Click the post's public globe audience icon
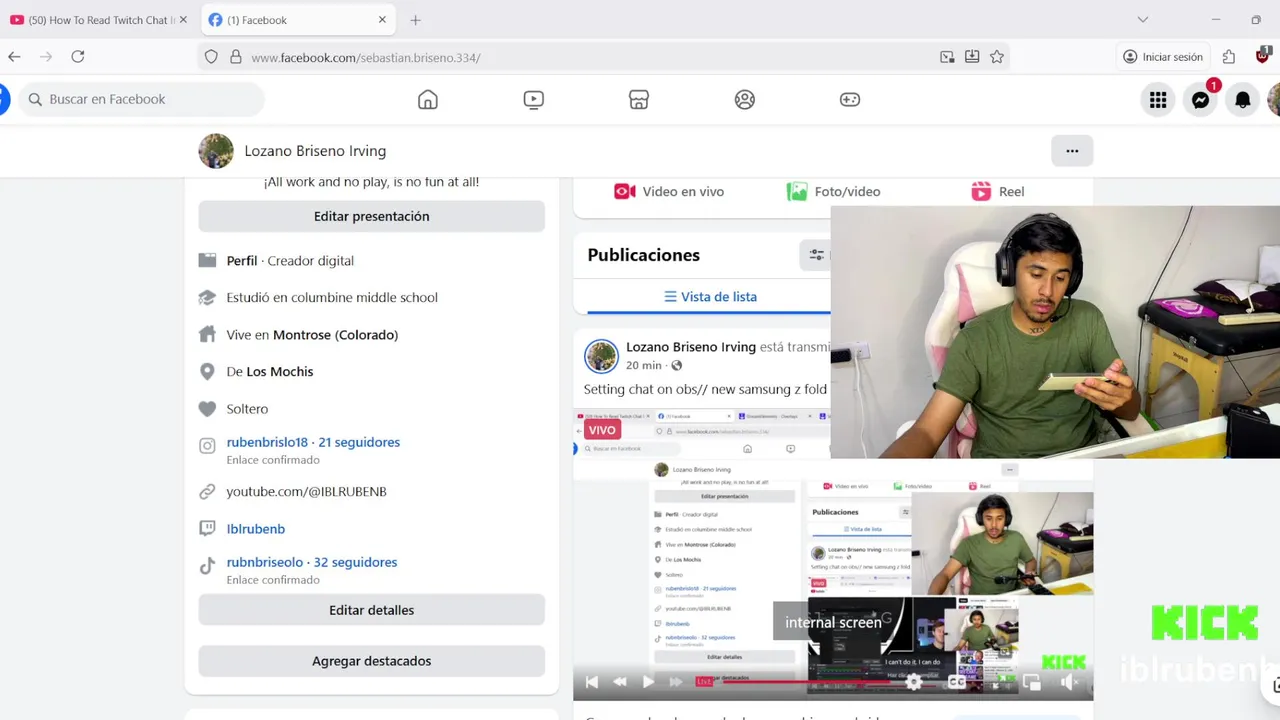Screen dimensions: 1280x720 (677, 366)
